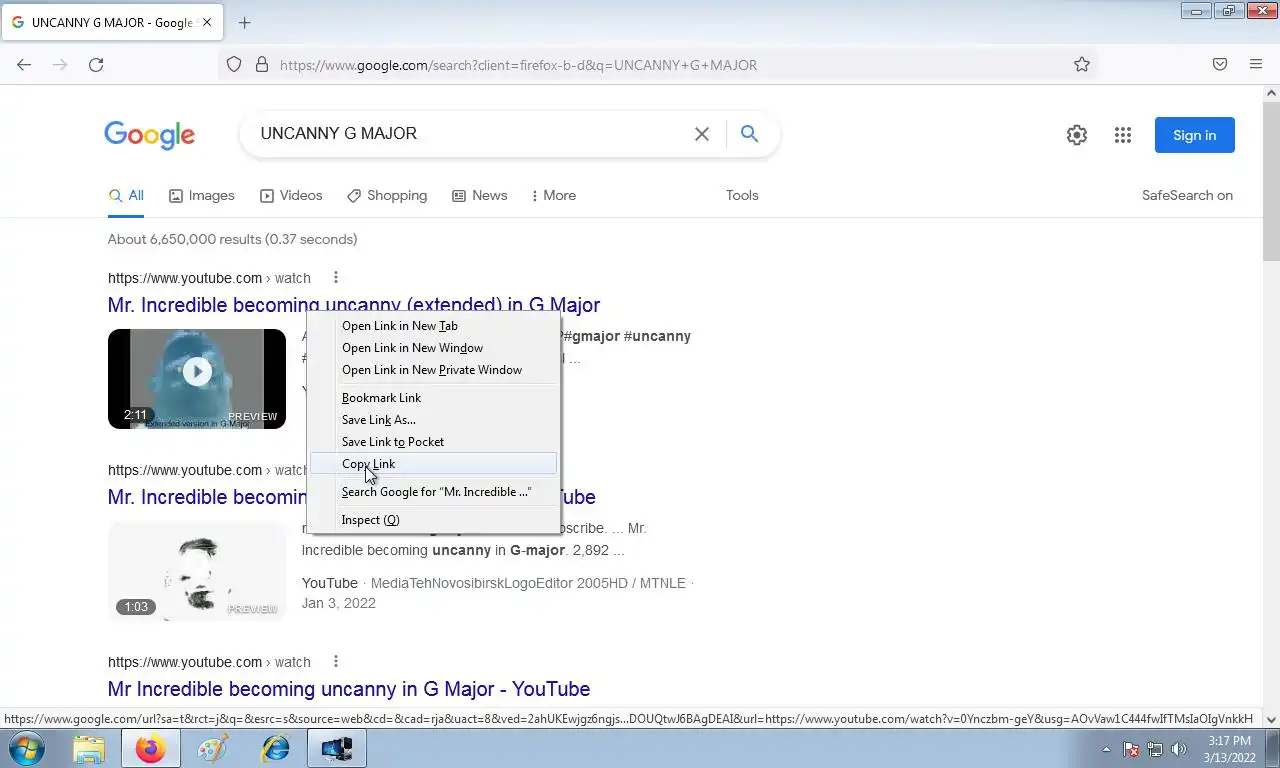
Task: Click the page scrollbar down arrow
Action: pyautogui.click(x=1271, y=719)
